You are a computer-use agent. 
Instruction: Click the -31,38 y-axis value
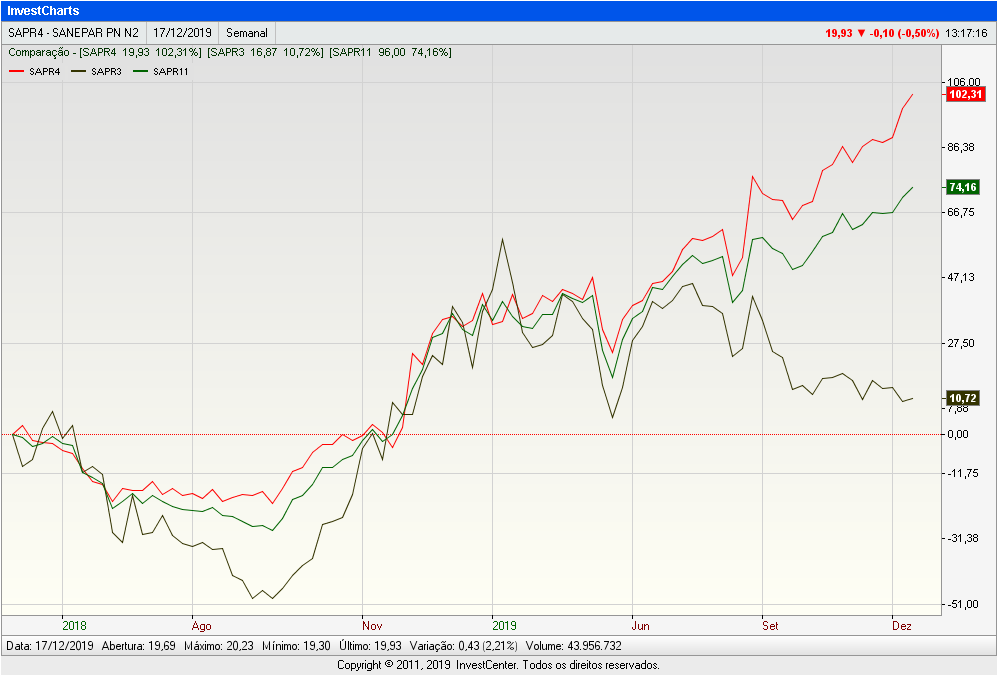[x=962, y=539]
